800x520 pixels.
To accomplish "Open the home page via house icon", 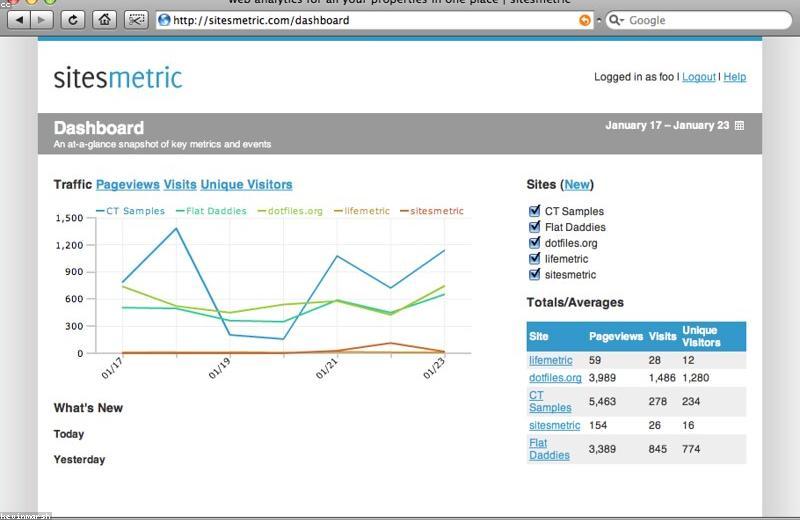I will (105, 20).
